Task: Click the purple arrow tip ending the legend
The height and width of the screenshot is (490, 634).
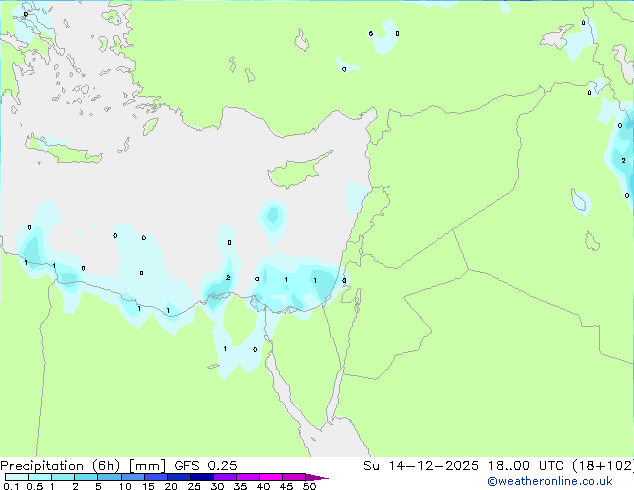Action: click(x=317, y=477)
